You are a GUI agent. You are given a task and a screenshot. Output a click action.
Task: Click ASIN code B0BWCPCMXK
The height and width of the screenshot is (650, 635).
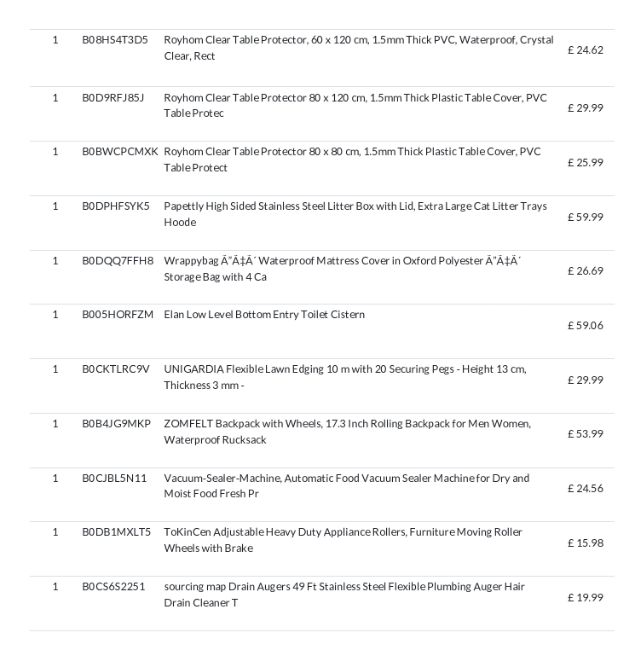pos(120,152)
